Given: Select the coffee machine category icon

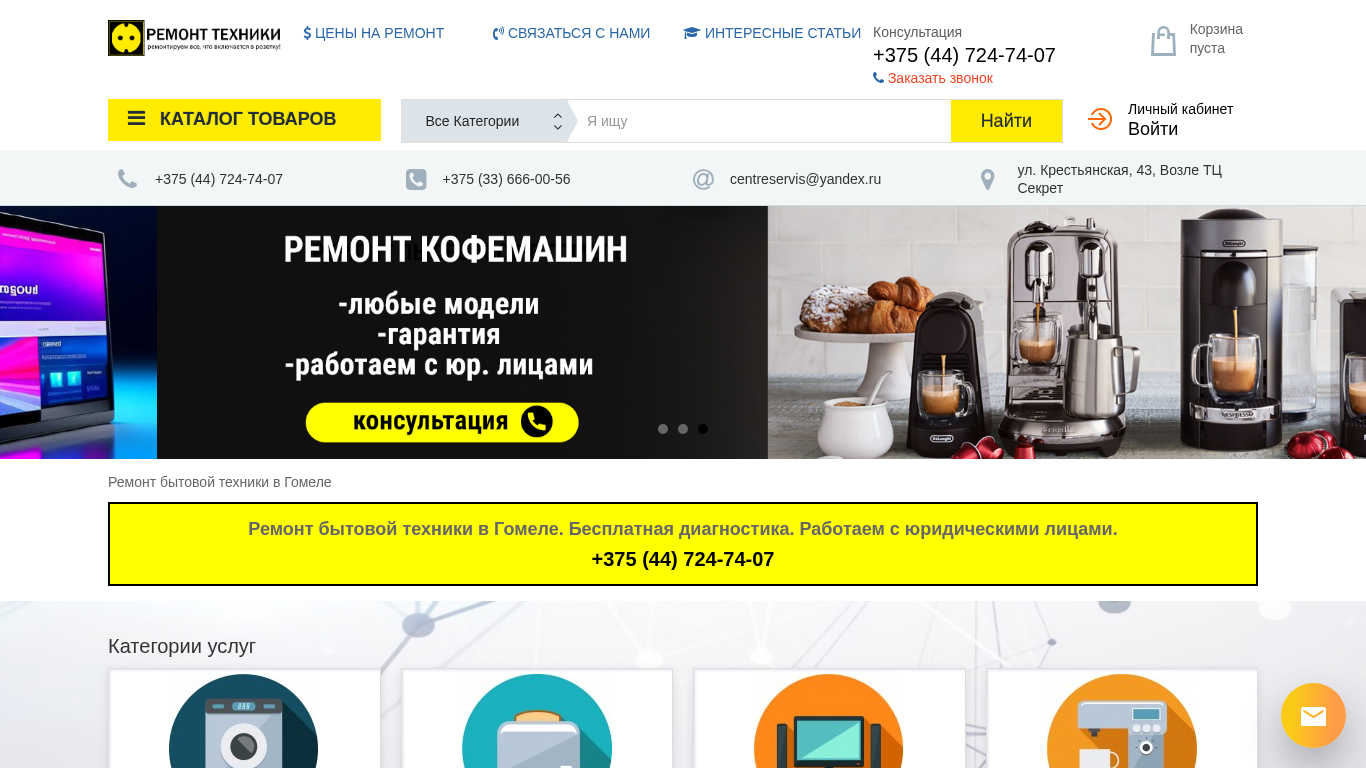Looking at the screenshot, I should pos(1121,722).
